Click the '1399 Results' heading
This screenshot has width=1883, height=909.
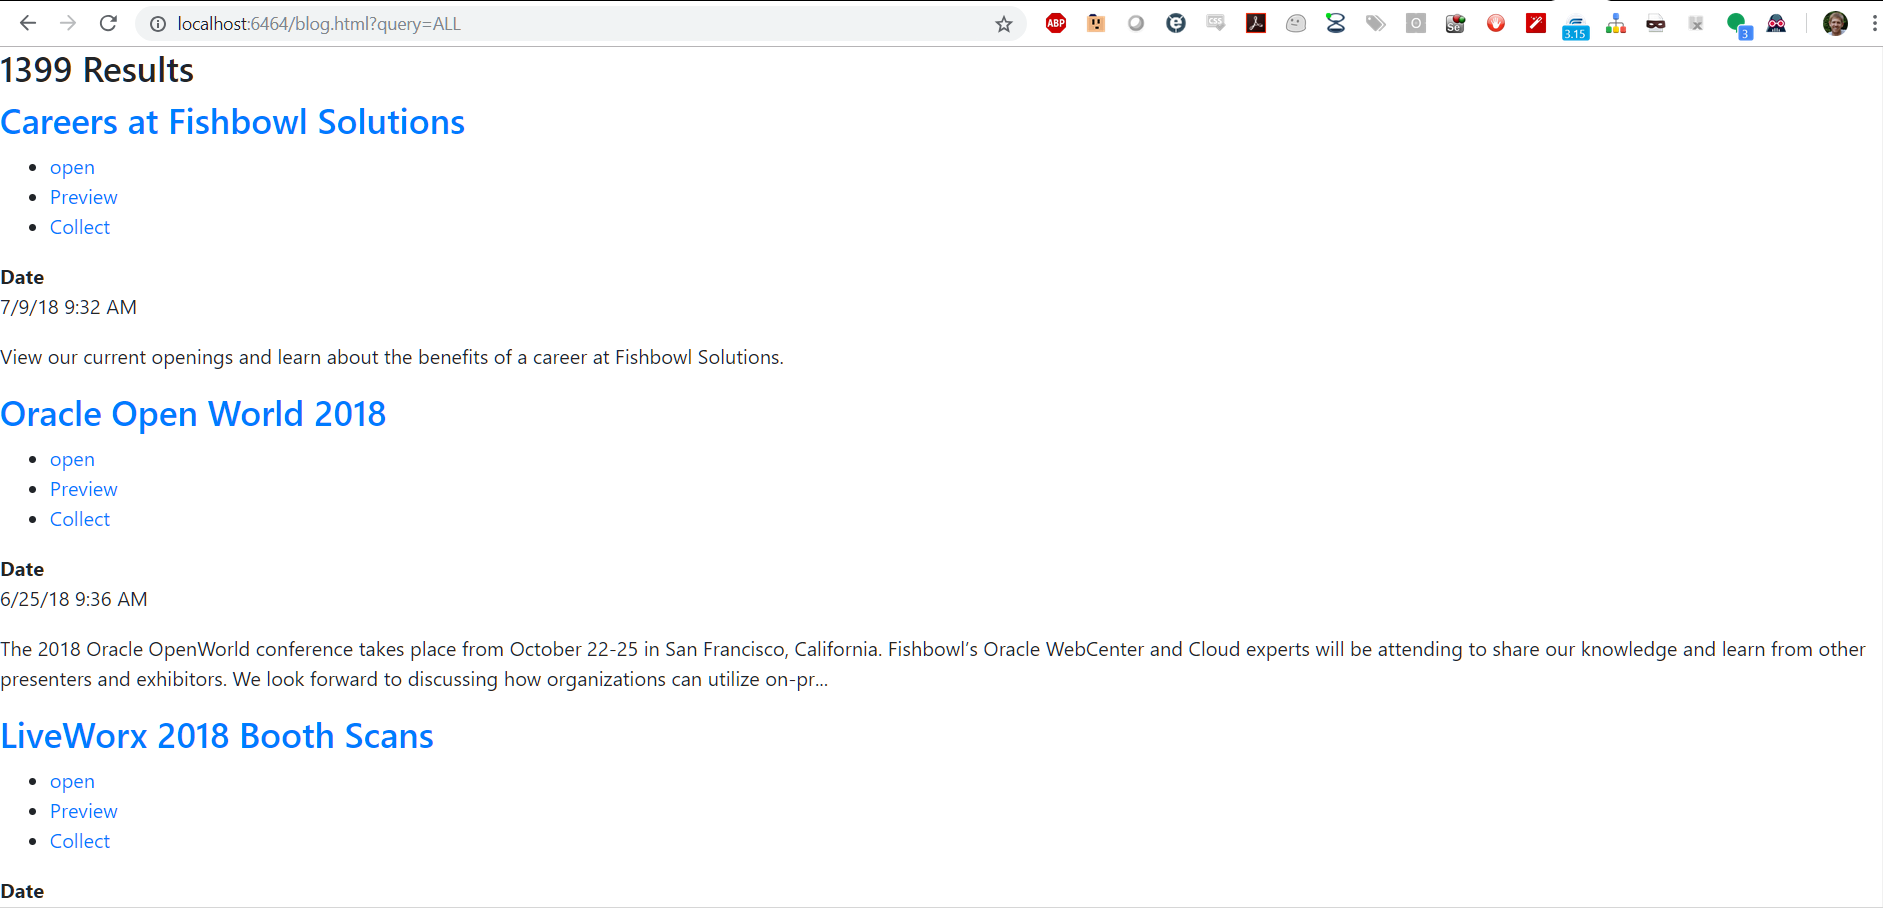(x=97, y=70)
